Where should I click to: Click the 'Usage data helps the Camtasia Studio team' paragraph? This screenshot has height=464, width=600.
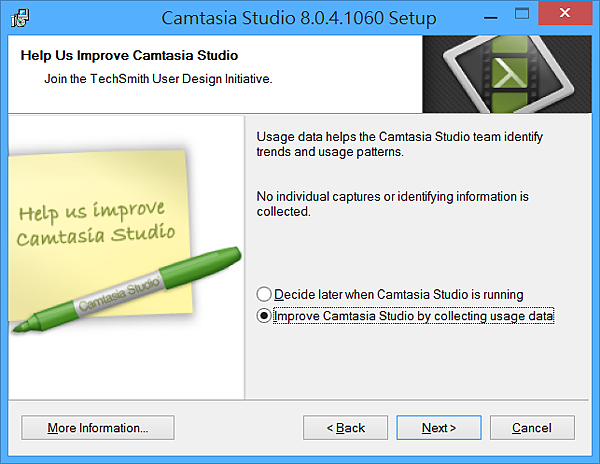coord(399,144)
